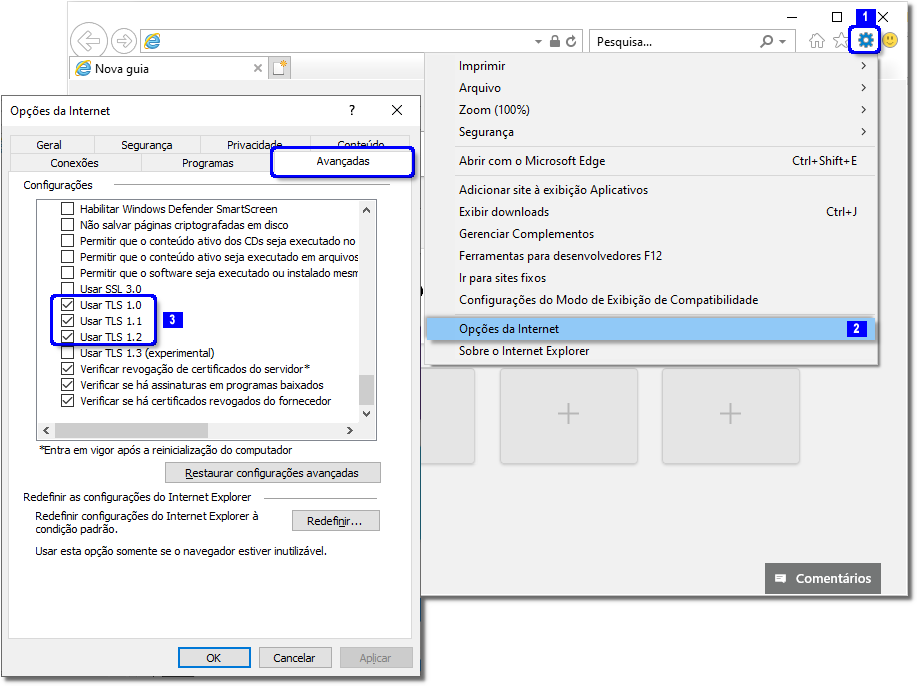Viewport: 917px width, 686px height.
Task: Click the settings list scroll down arrow
Action: 367,413
